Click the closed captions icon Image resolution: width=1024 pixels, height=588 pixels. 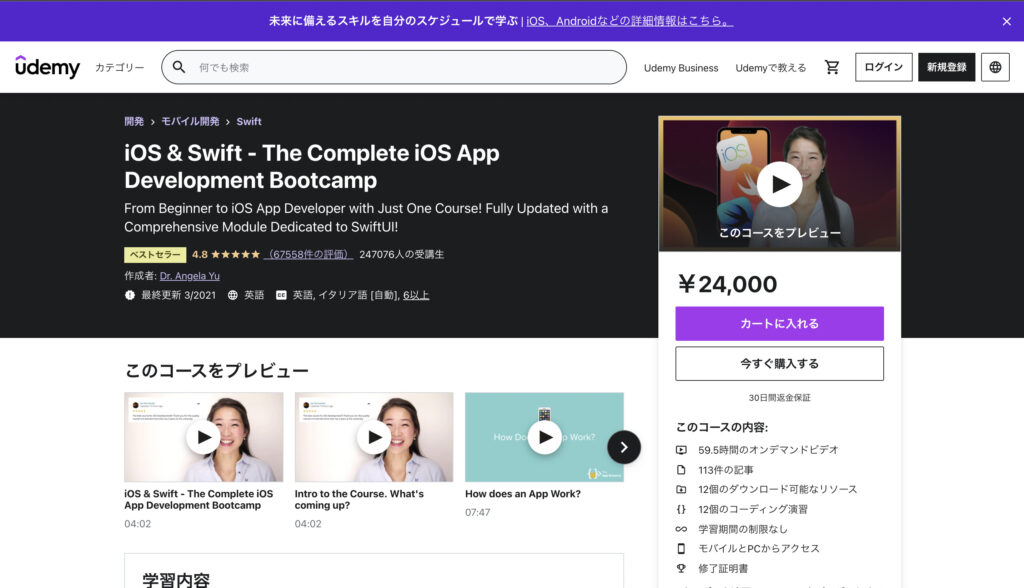(281, 295)
